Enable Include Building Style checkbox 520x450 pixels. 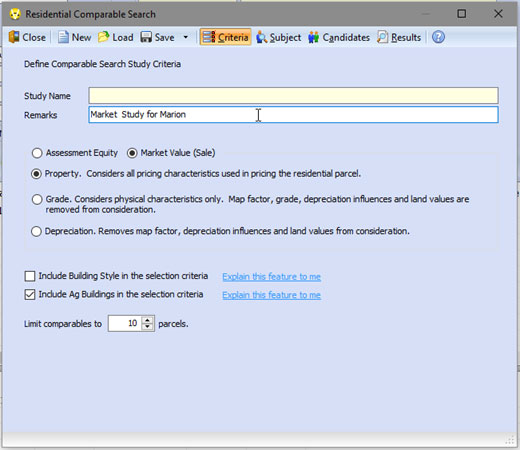30,276
